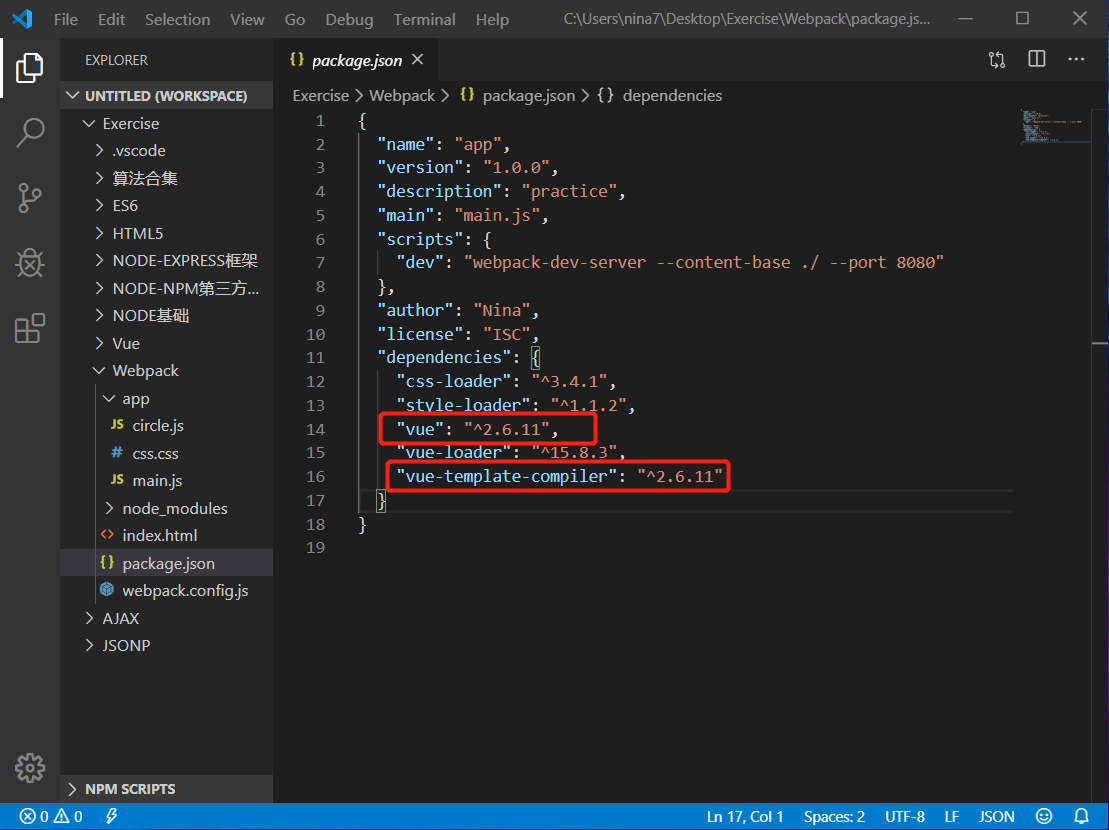The height and width of the screenshot is (830, 1109).
Task: Open the editor More Actions ellipsis
Action: coord(1076,59)
